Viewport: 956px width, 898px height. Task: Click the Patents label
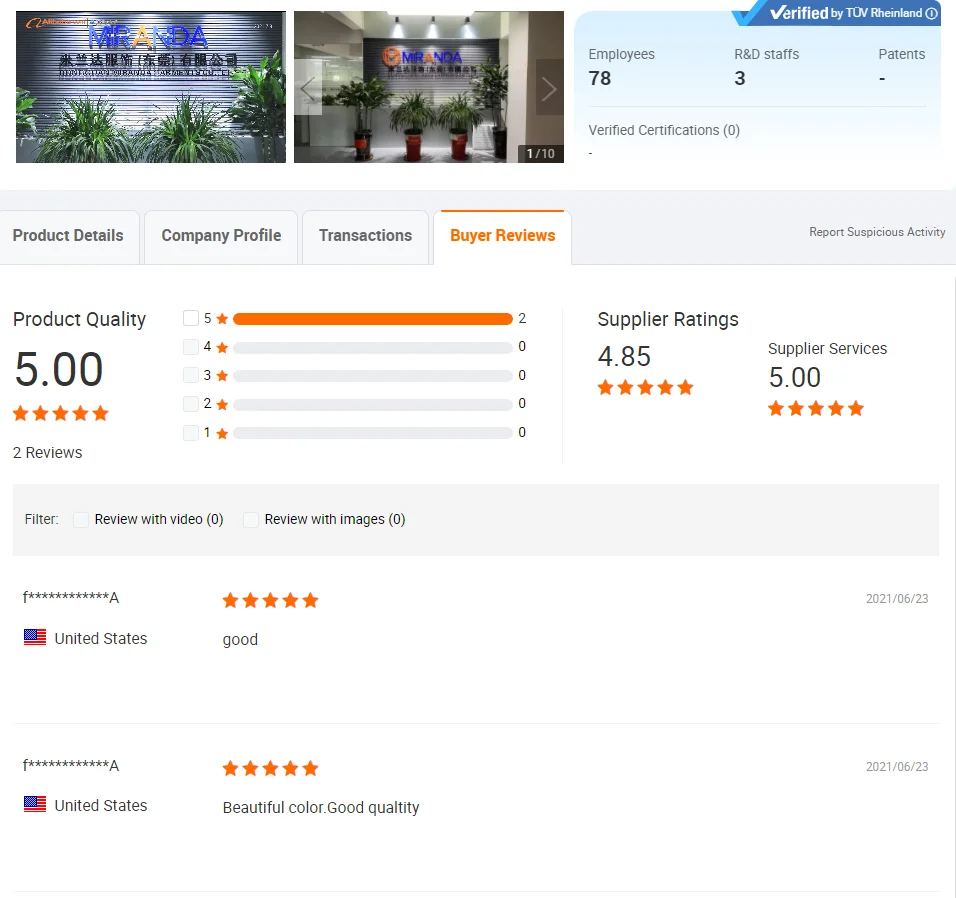point(901,54)
